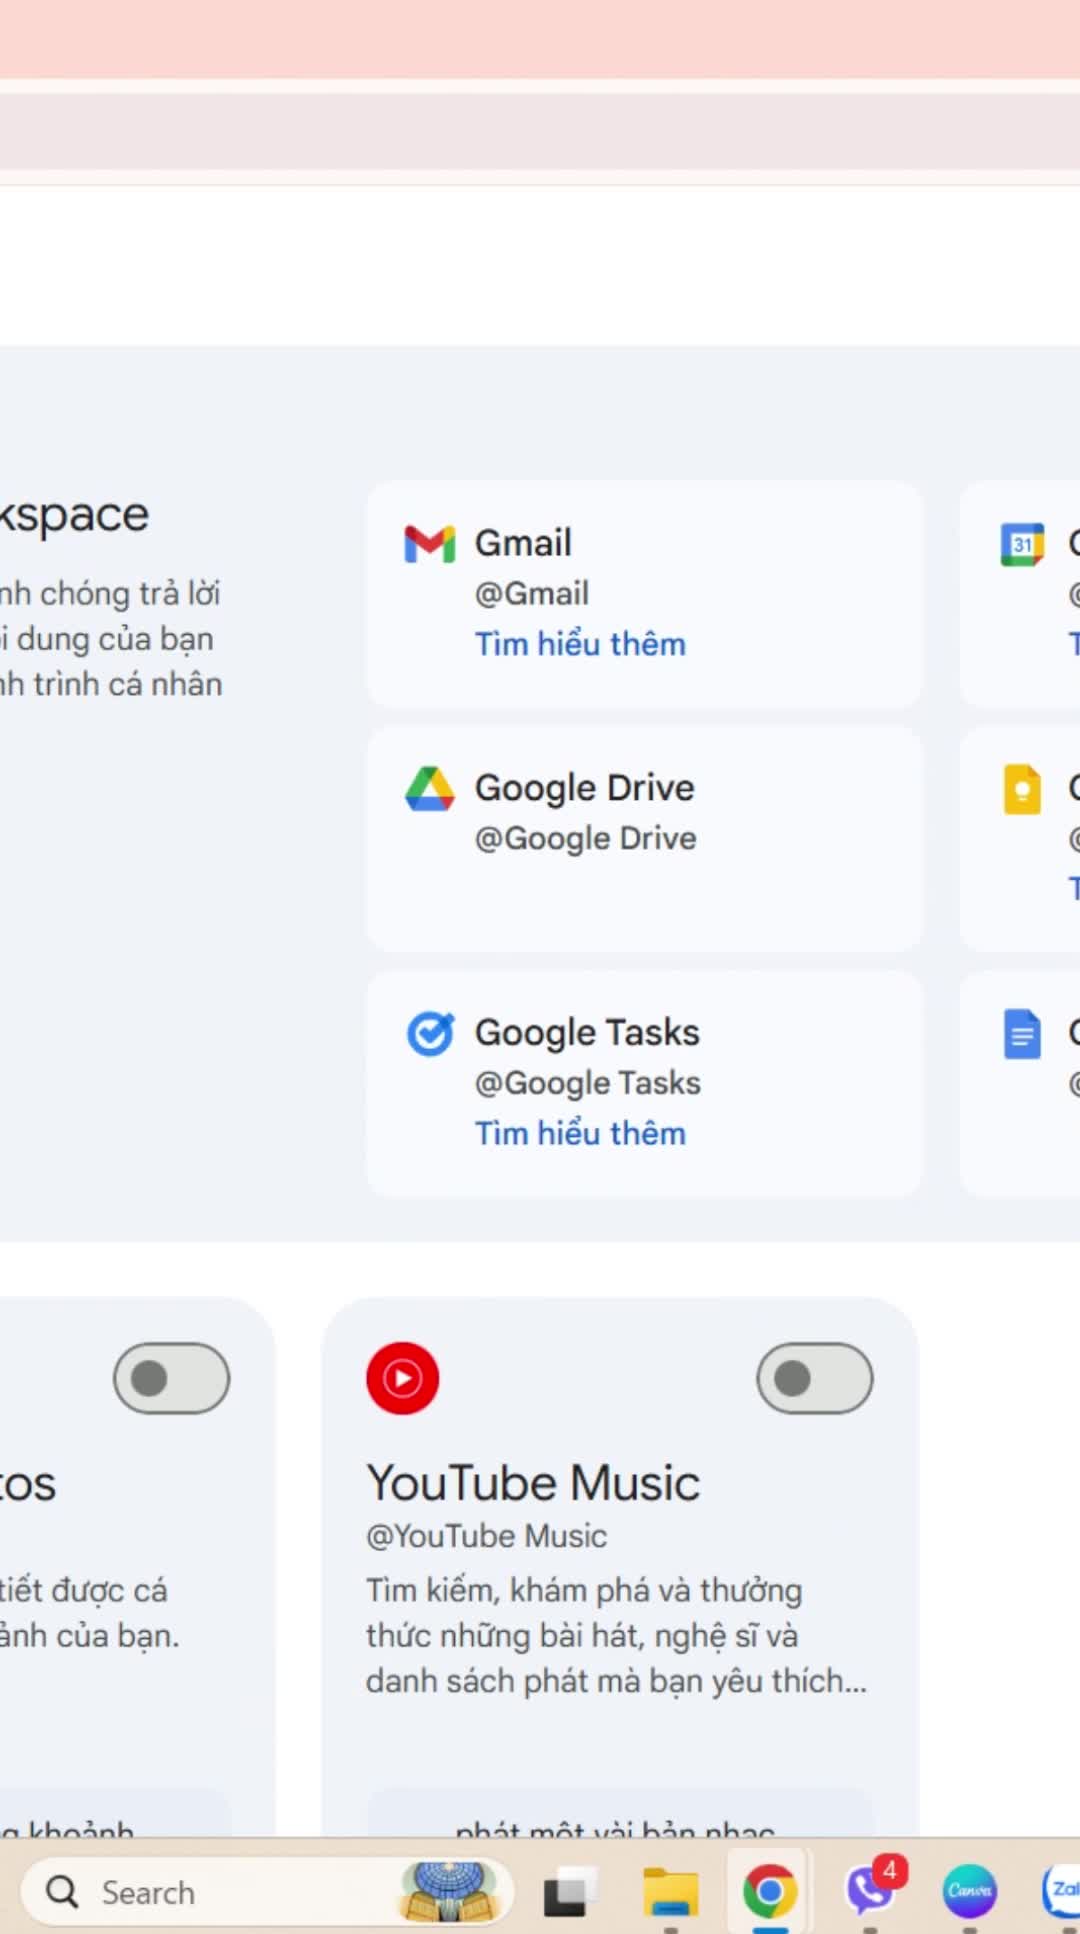Click the Gmail envelope icon
Viewport: 1080px width, 1934px height.
coord(429,543)
